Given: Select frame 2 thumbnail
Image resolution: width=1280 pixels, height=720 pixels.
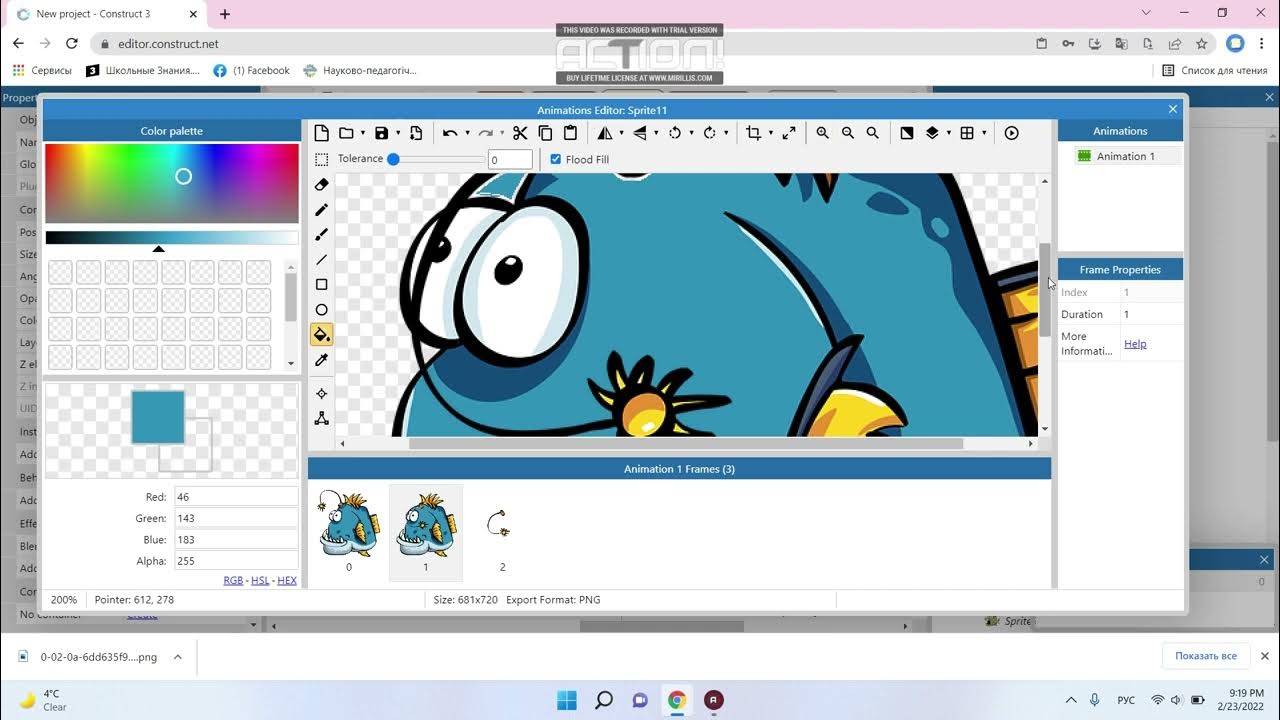Looking at the screenshot, I should (502, 532).
